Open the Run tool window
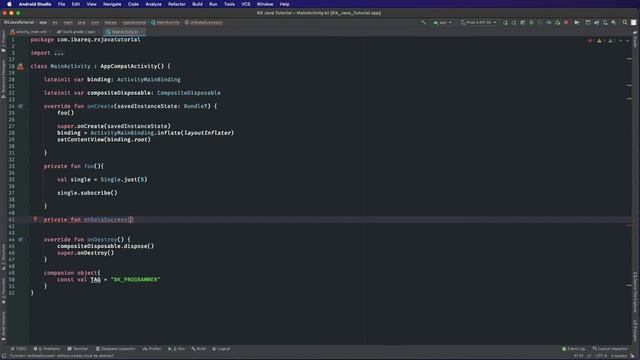Image resolution: width=640 pixels, height=360 pixels. 177,349
